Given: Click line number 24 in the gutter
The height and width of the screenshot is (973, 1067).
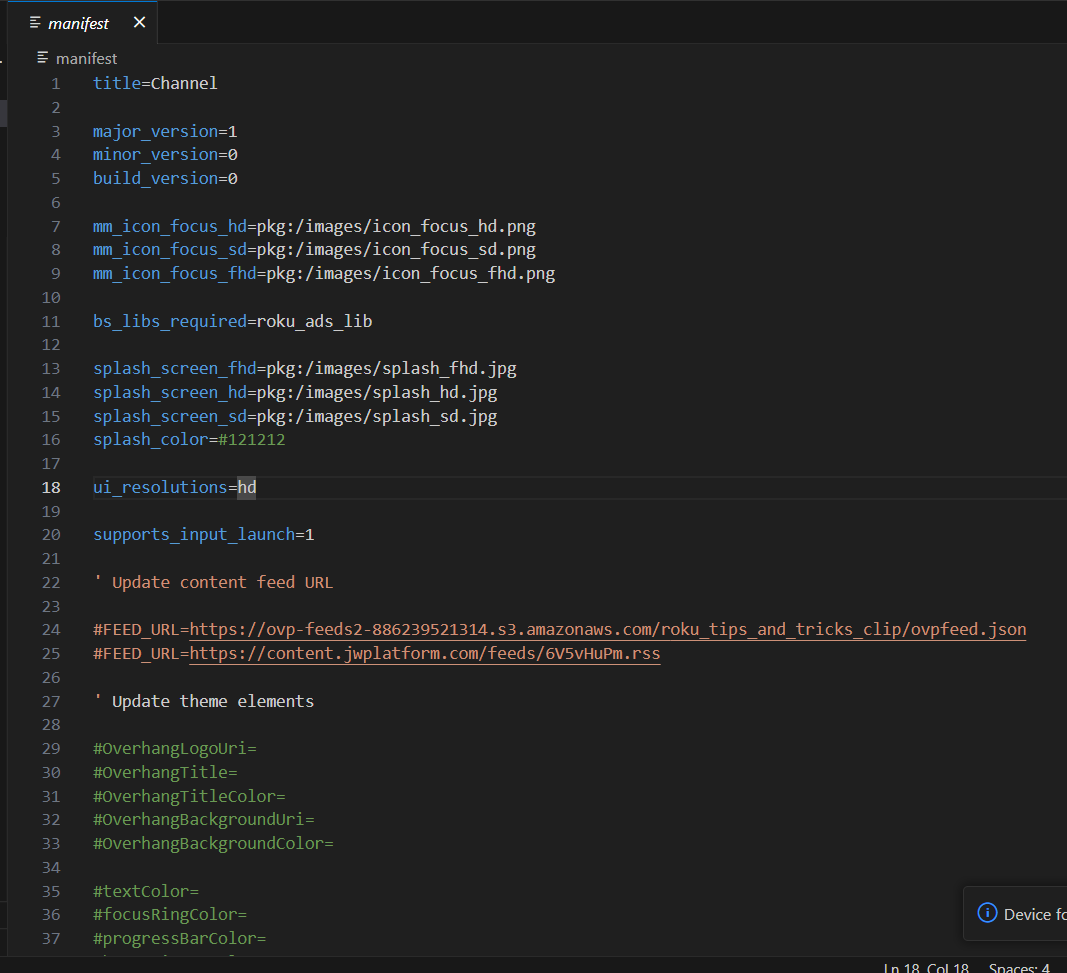Looking at the screenshot, I should [51, 629].
